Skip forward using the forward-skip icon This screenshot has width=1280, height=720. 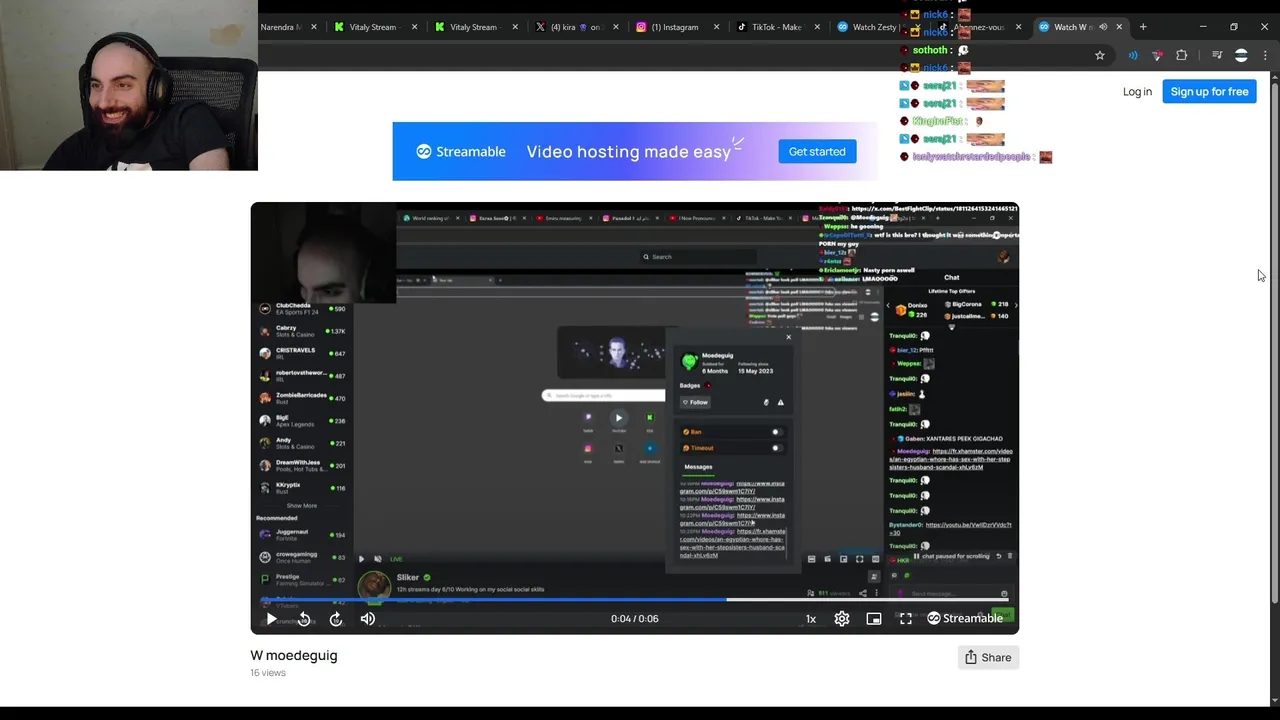336,619
